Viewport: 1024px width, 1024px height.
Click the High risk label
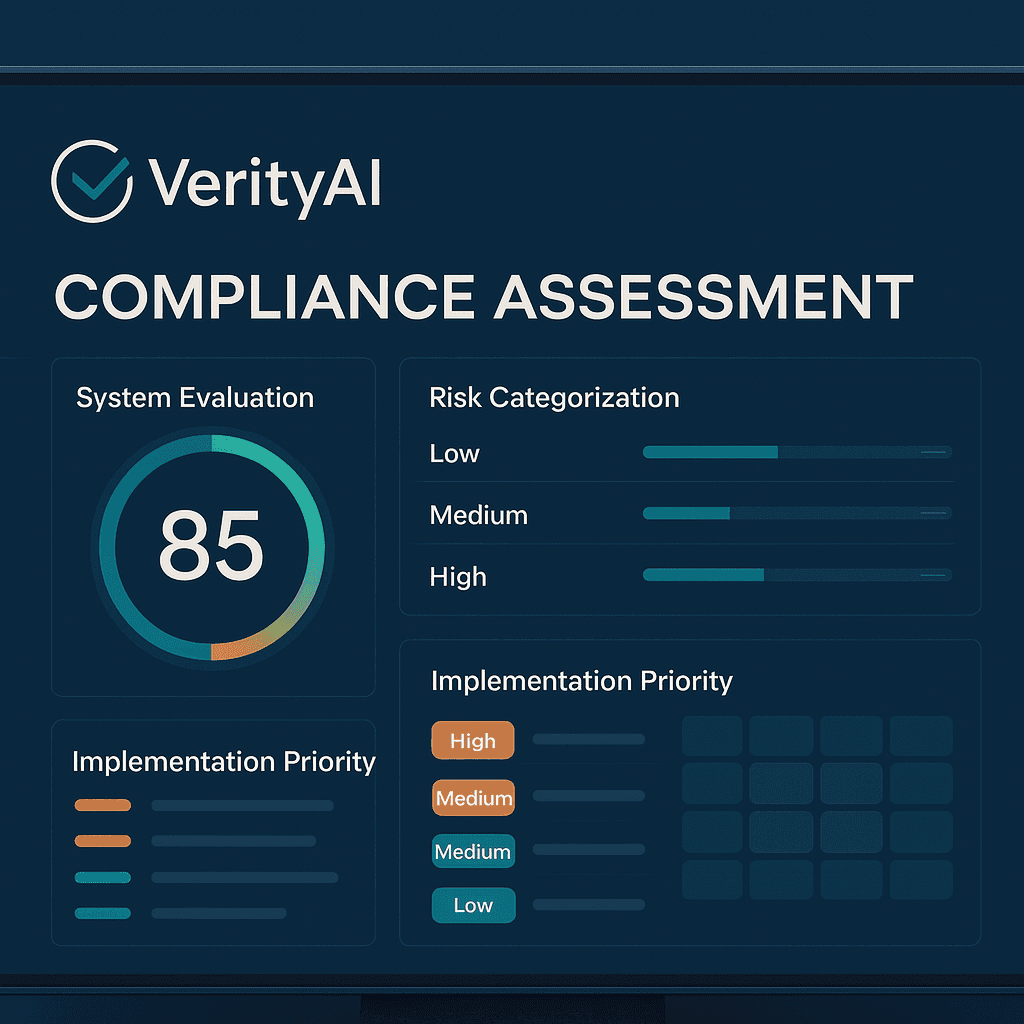tap(458, 577)
